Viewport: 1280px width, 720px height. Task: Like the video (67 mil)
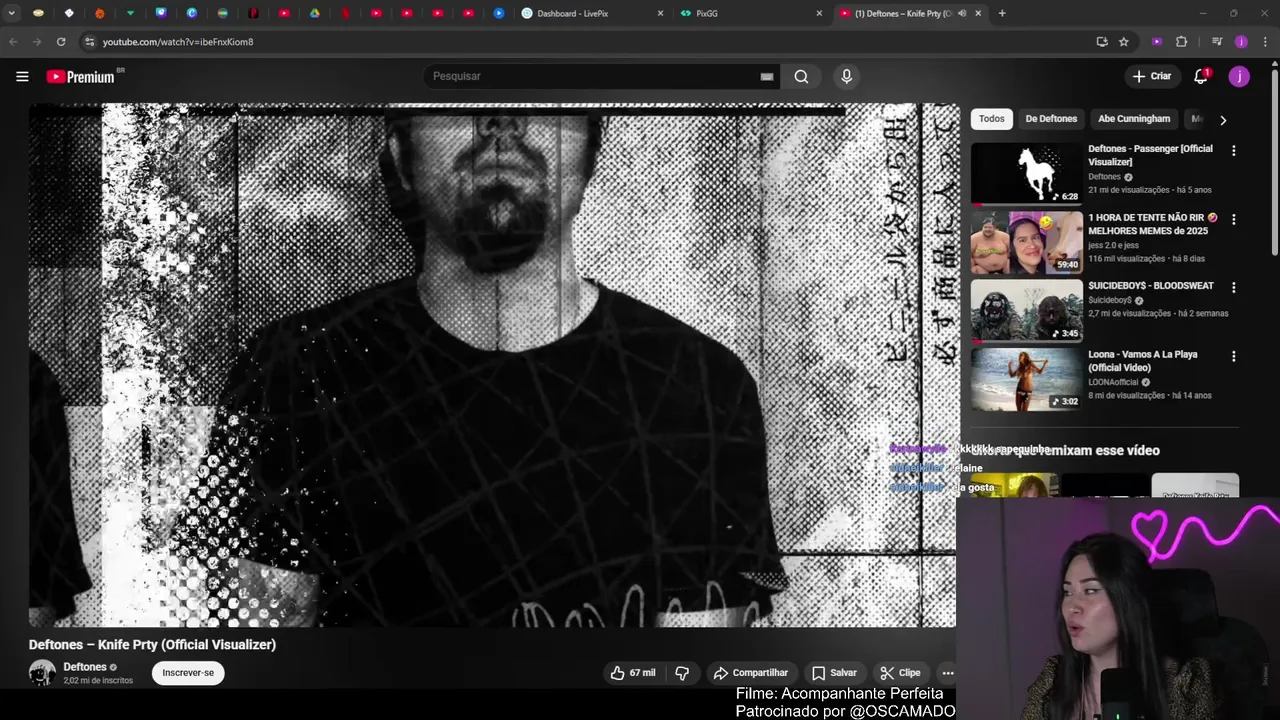click(632, 673)
